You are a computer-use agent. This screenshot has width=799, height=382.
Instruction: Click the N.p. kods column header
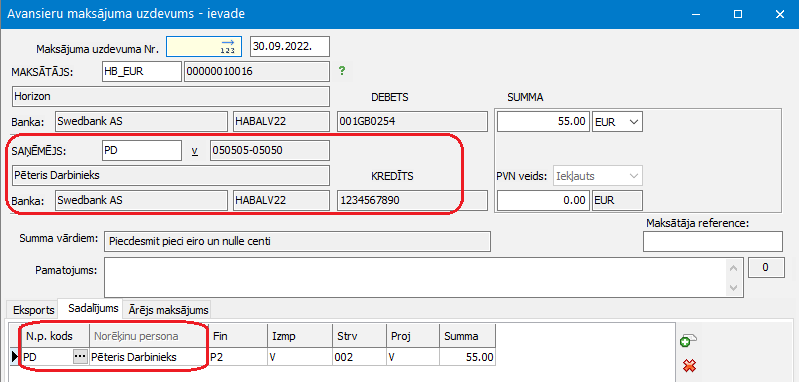pyautogui.click(x=55, y=336)
